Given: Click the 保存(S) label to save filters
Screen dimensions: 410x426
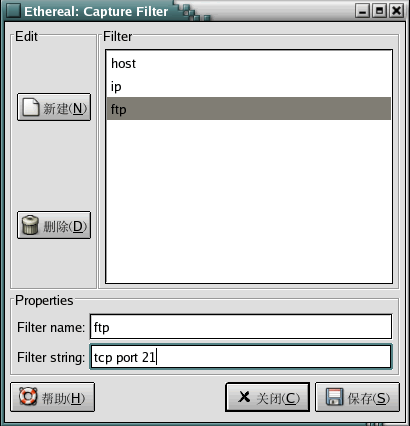Looking at the screenshot, I should coord(368,398).
